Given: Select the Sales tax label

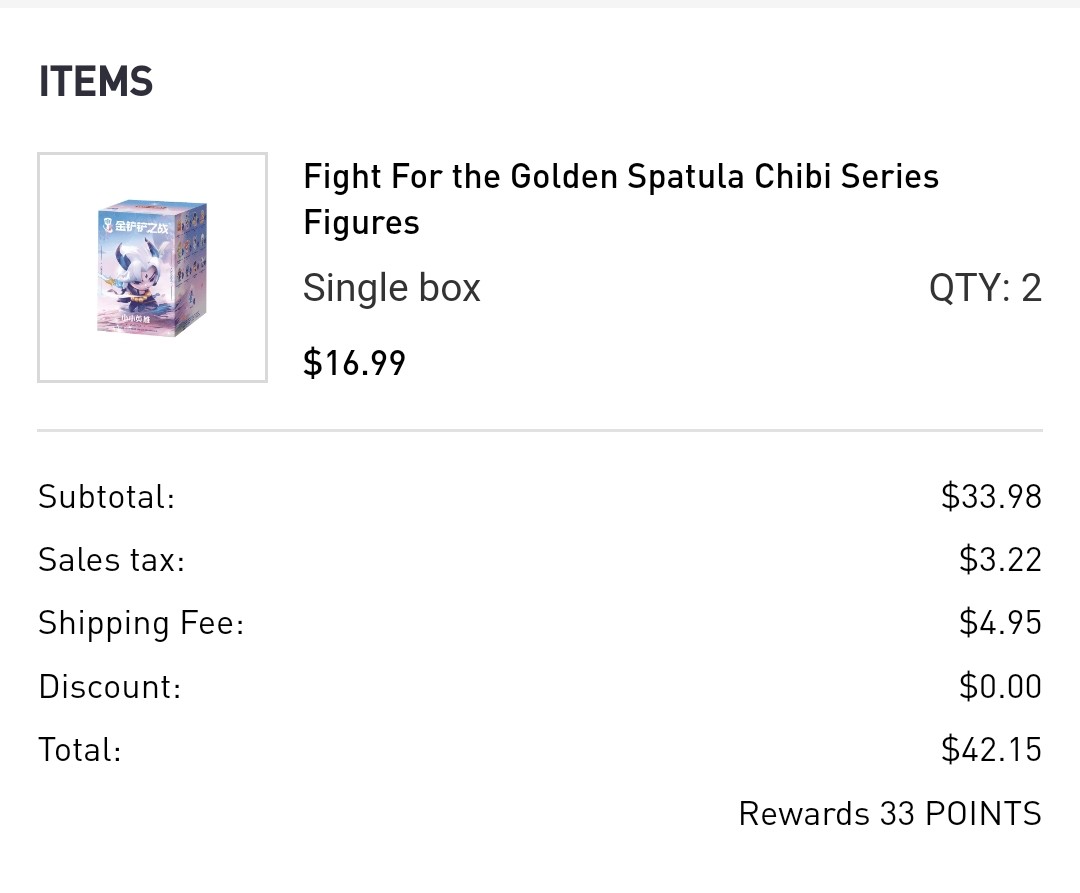Looking at the screenshot, I should coord(112,559).
